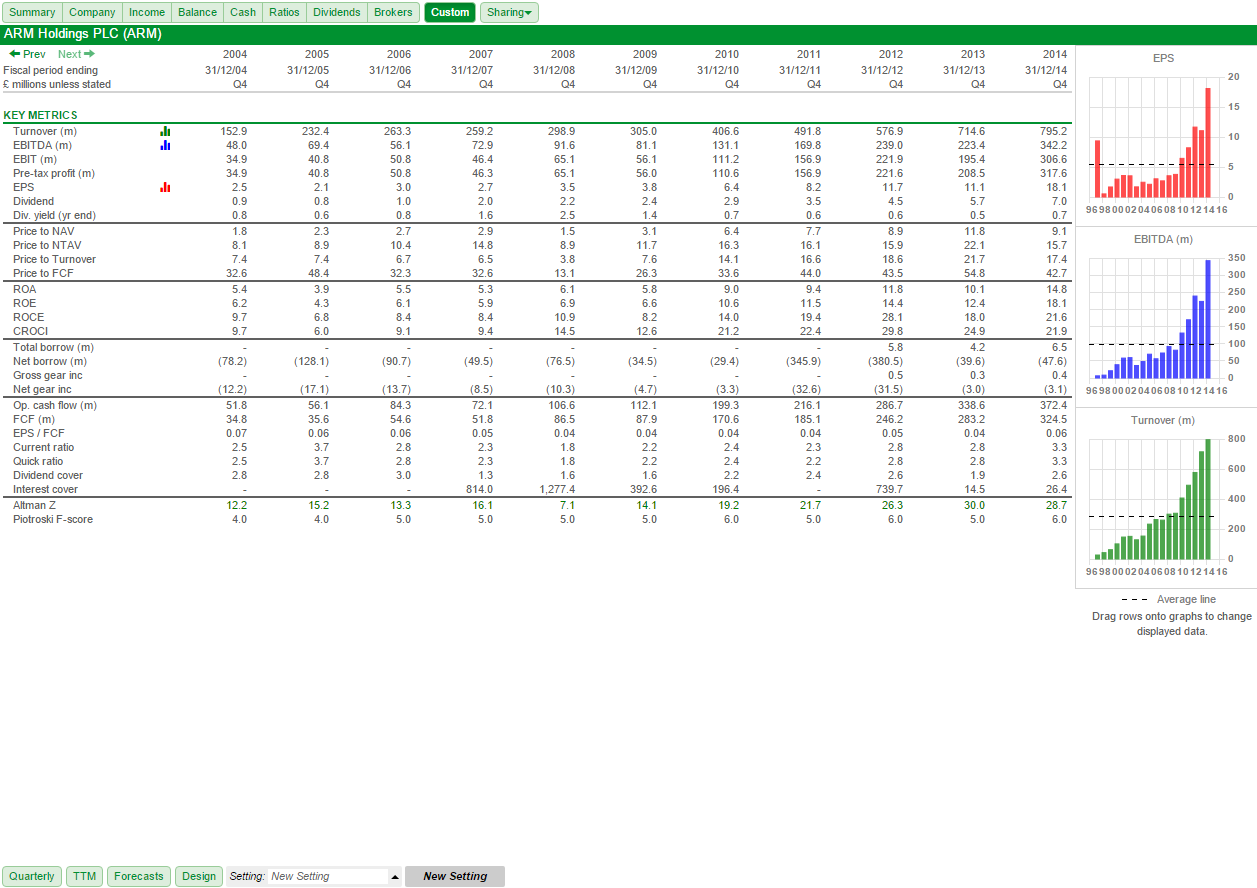
Task: Select the Turnover (m) row label
Action: (45, 131)
